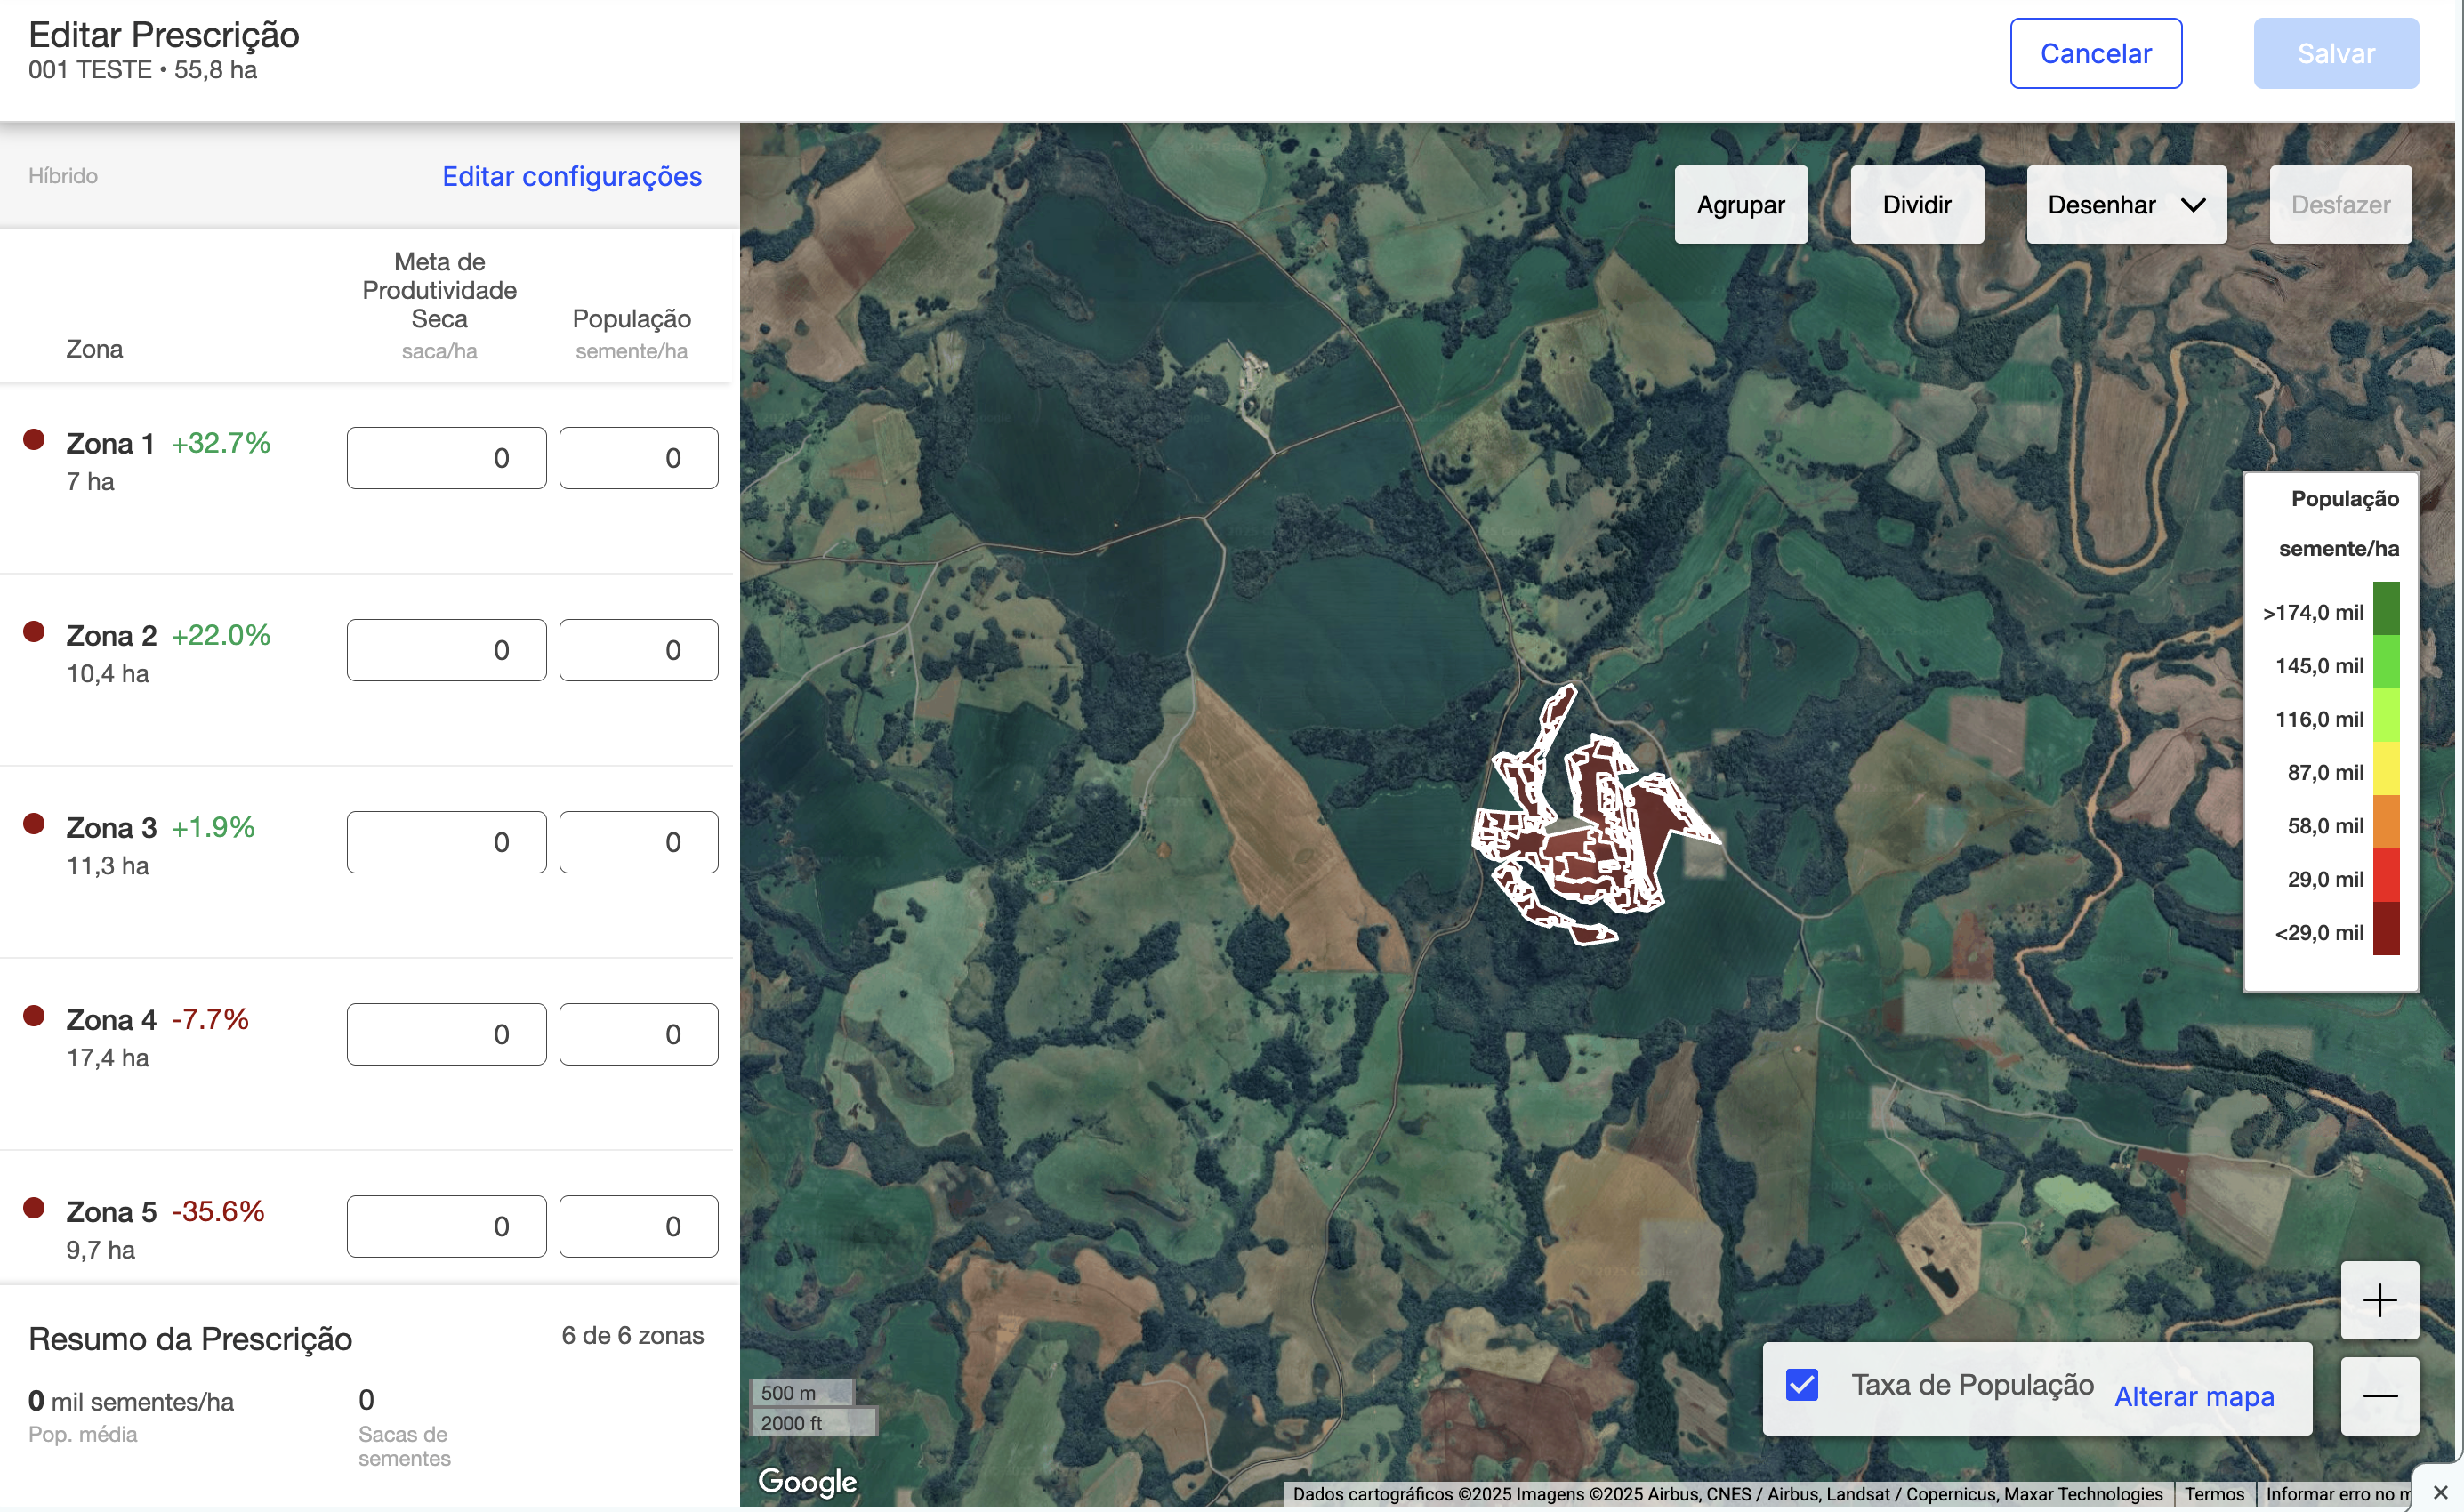Viewport: 2464px width, 1512px height.
Task: Click Zona 1 Meta de Produtividade field
Action: pyautogui.click(x=446, y=458)
